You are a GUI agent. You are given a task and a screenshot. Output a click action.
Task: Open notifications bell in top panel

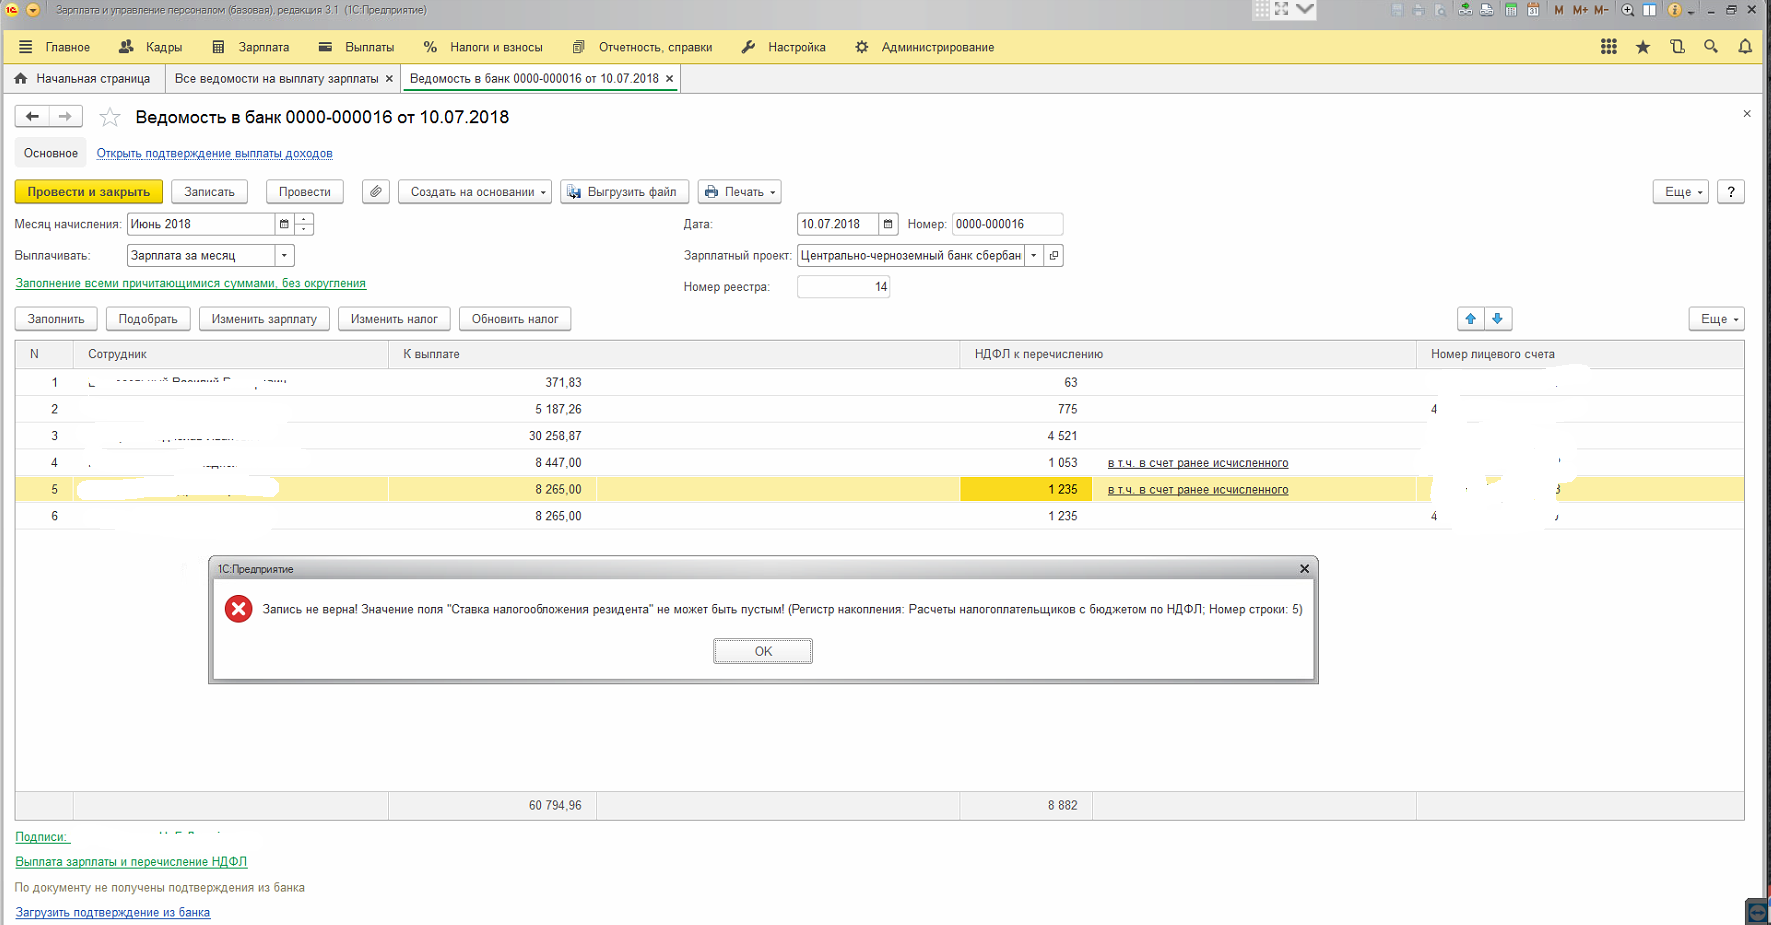click(x=1745, y=47)
